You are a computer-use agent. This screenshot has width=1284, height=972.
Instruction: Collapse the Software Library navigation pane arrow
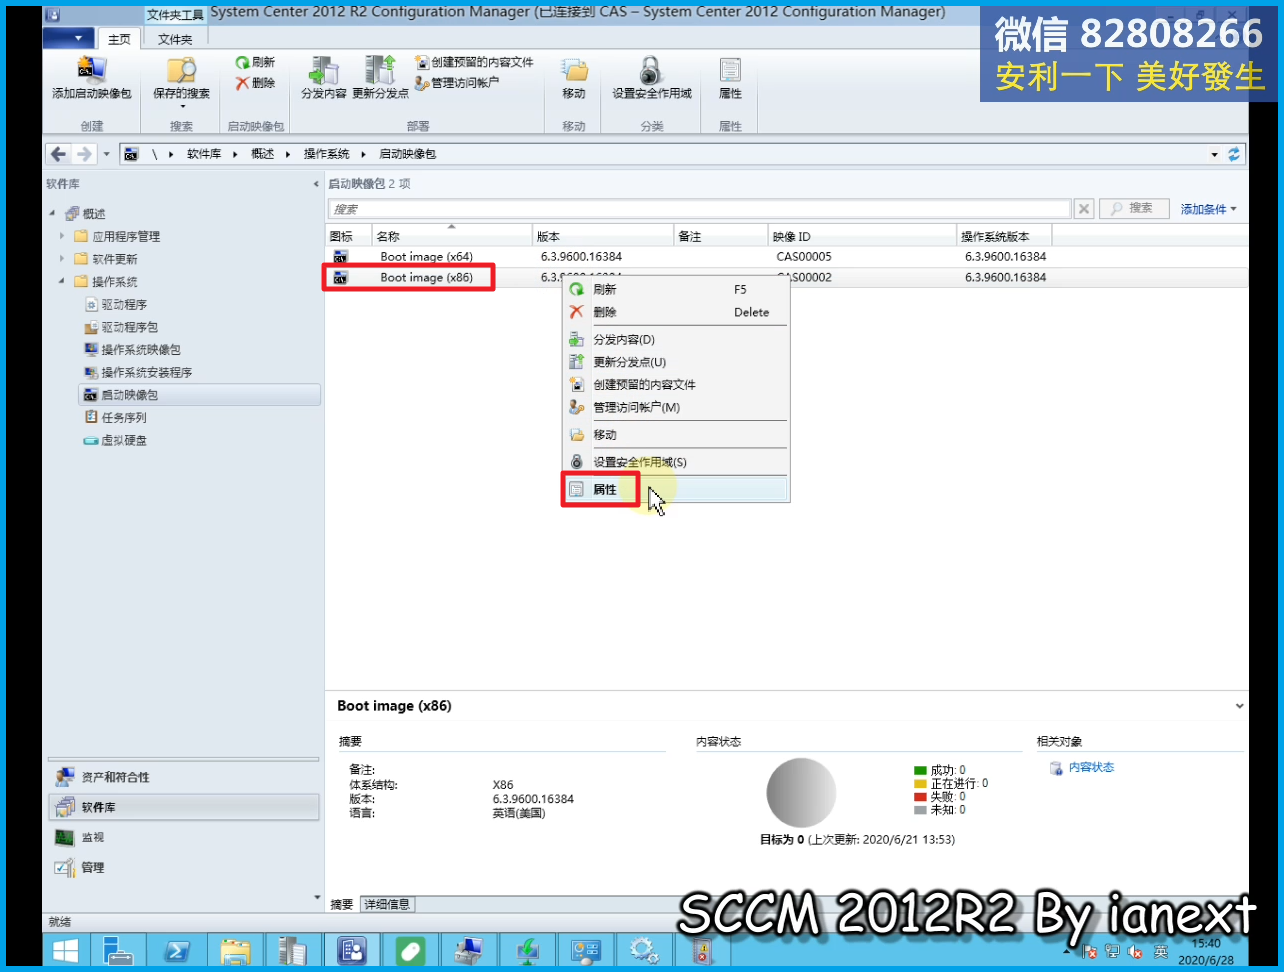tap(316, 184)
